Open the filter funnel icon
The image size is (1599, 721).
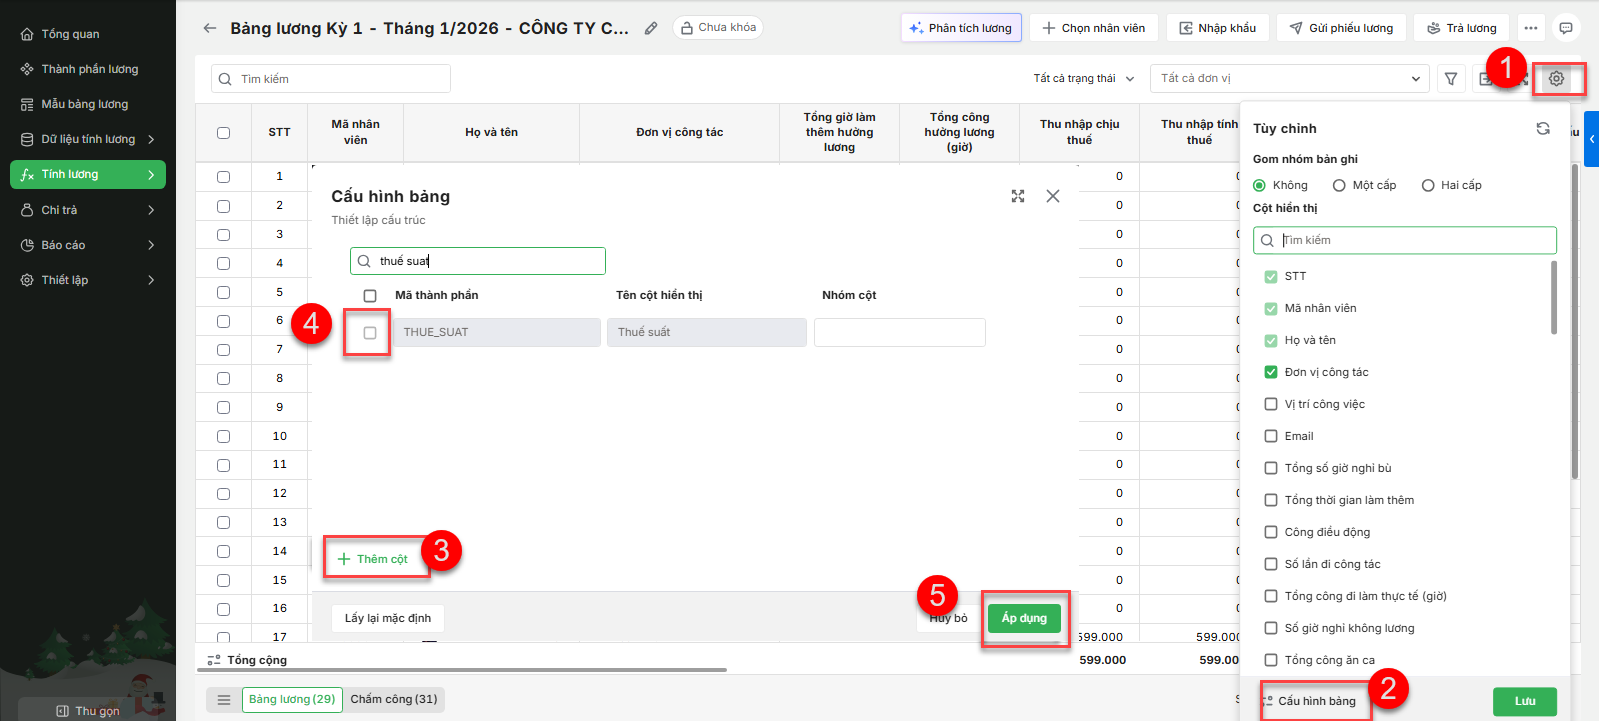click(x=1451, y=78)
